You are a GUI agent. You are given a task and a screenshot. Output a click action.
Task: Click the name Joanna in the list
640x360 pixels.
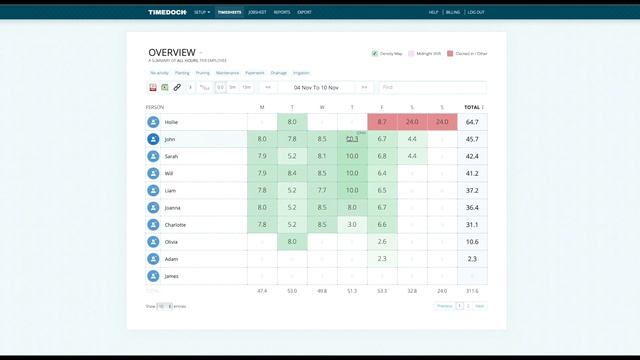172,208
